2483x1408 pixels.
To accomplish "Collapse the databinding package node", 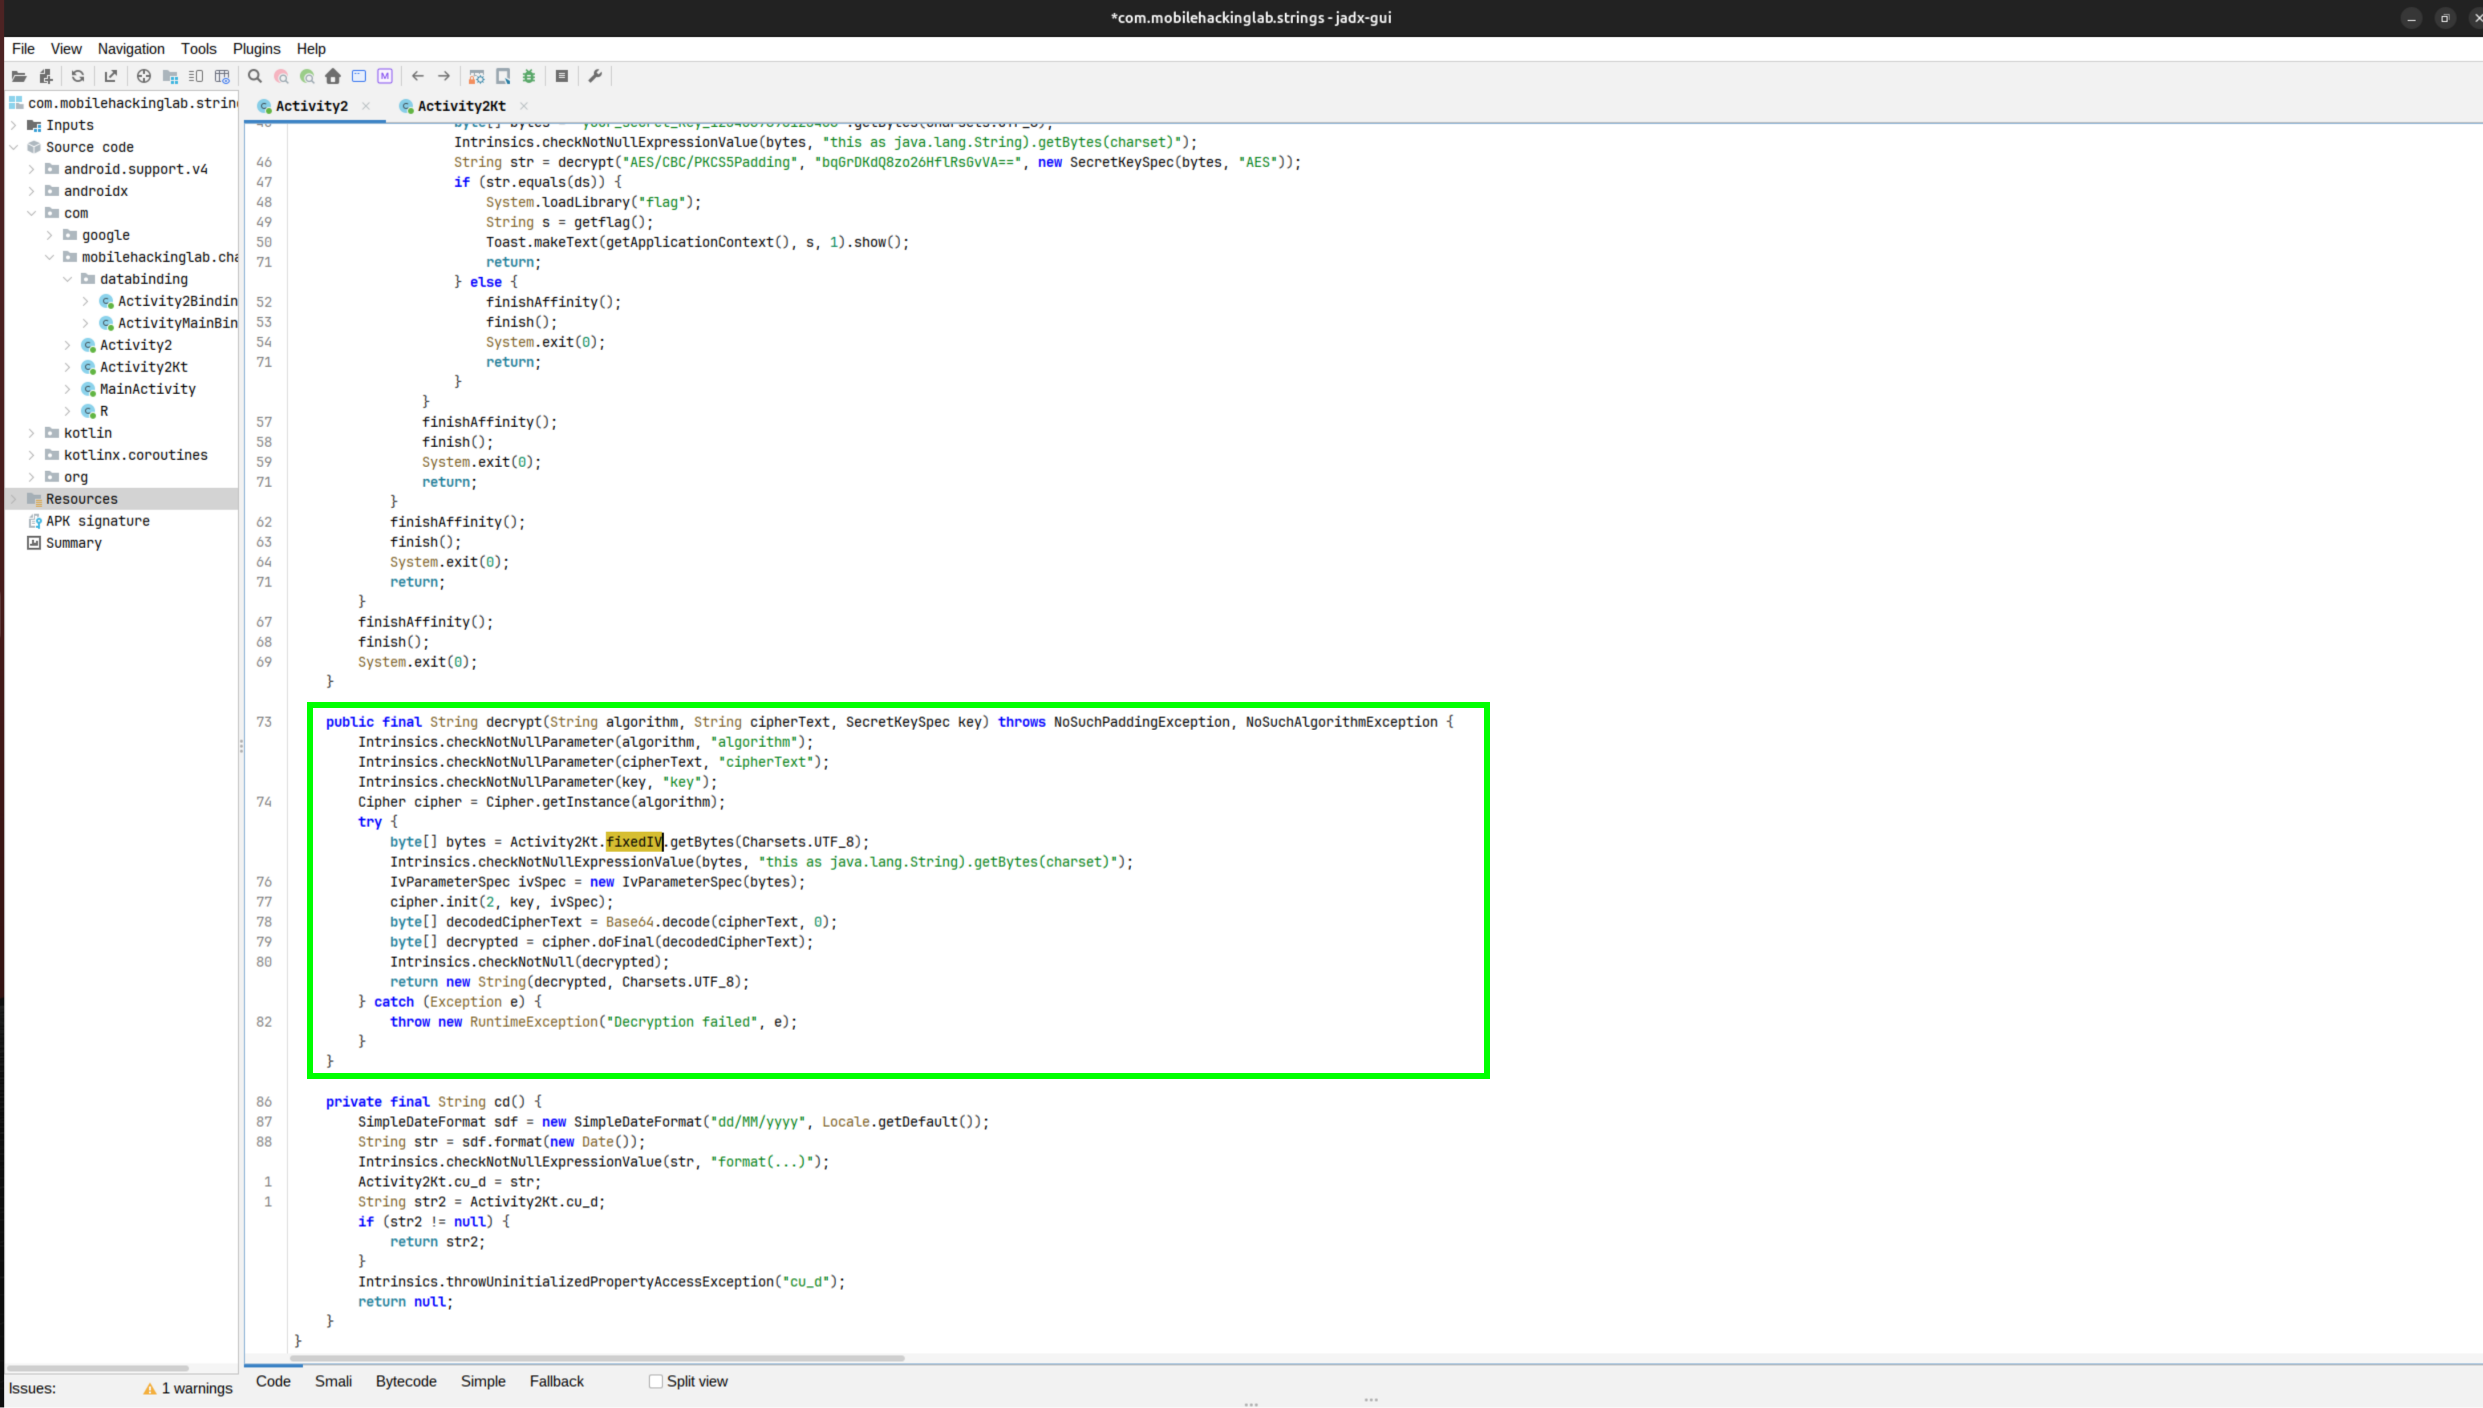I will click(x=68, y=279).
